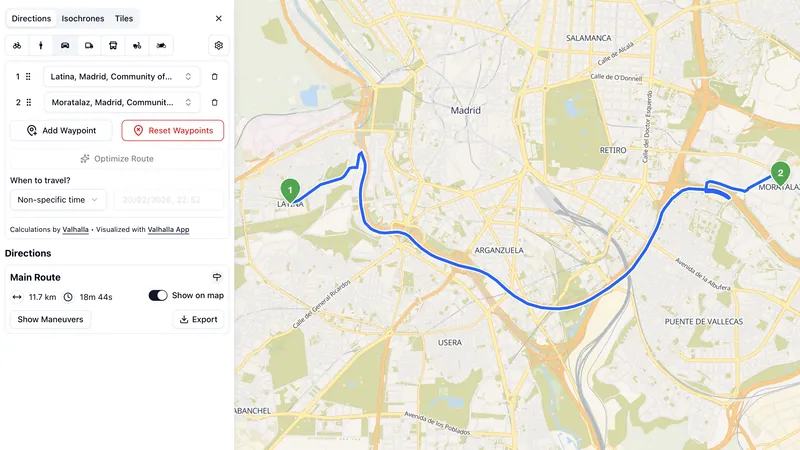This screenshot has width=800, height=450.
Task: Choose the bus travel mode icon
Action: pos(113,45)
